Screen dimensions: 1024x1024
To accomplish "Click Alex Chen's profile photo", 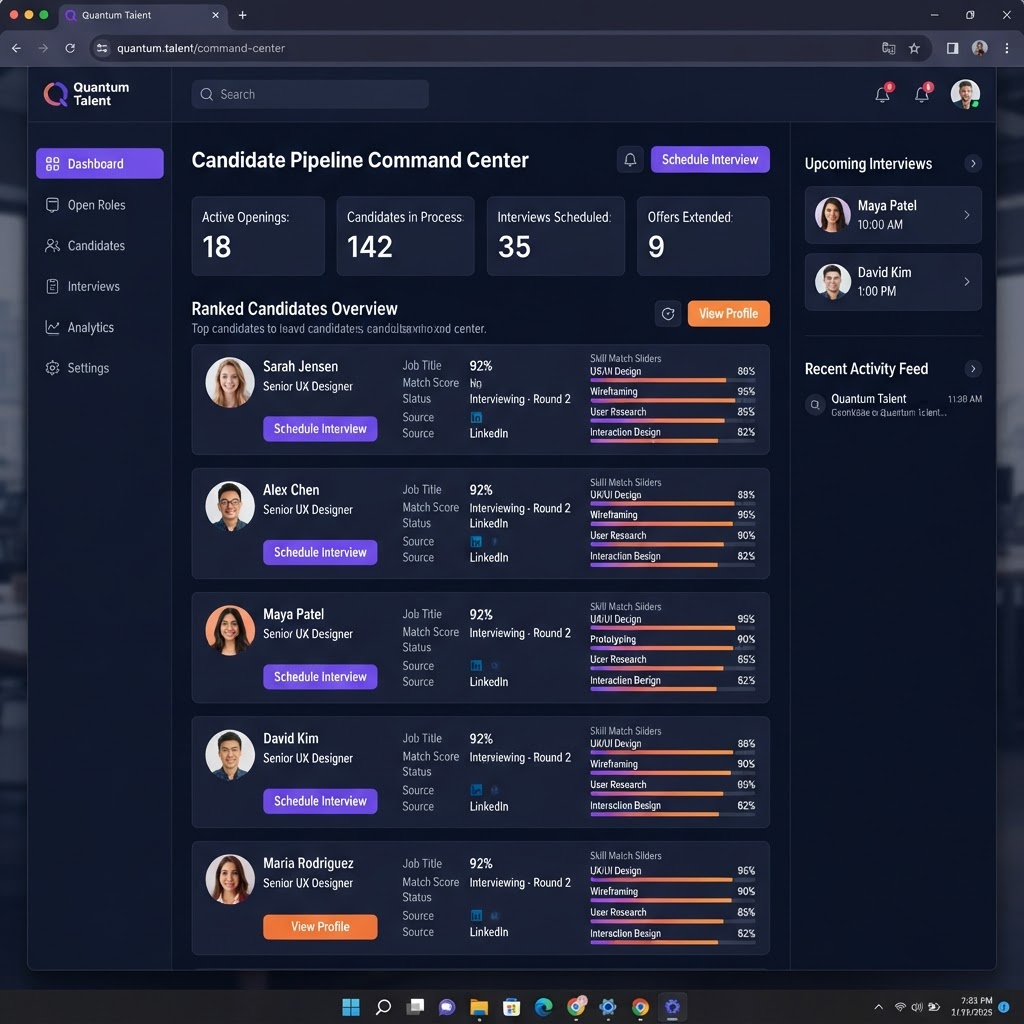I will (x=230, y=506).
